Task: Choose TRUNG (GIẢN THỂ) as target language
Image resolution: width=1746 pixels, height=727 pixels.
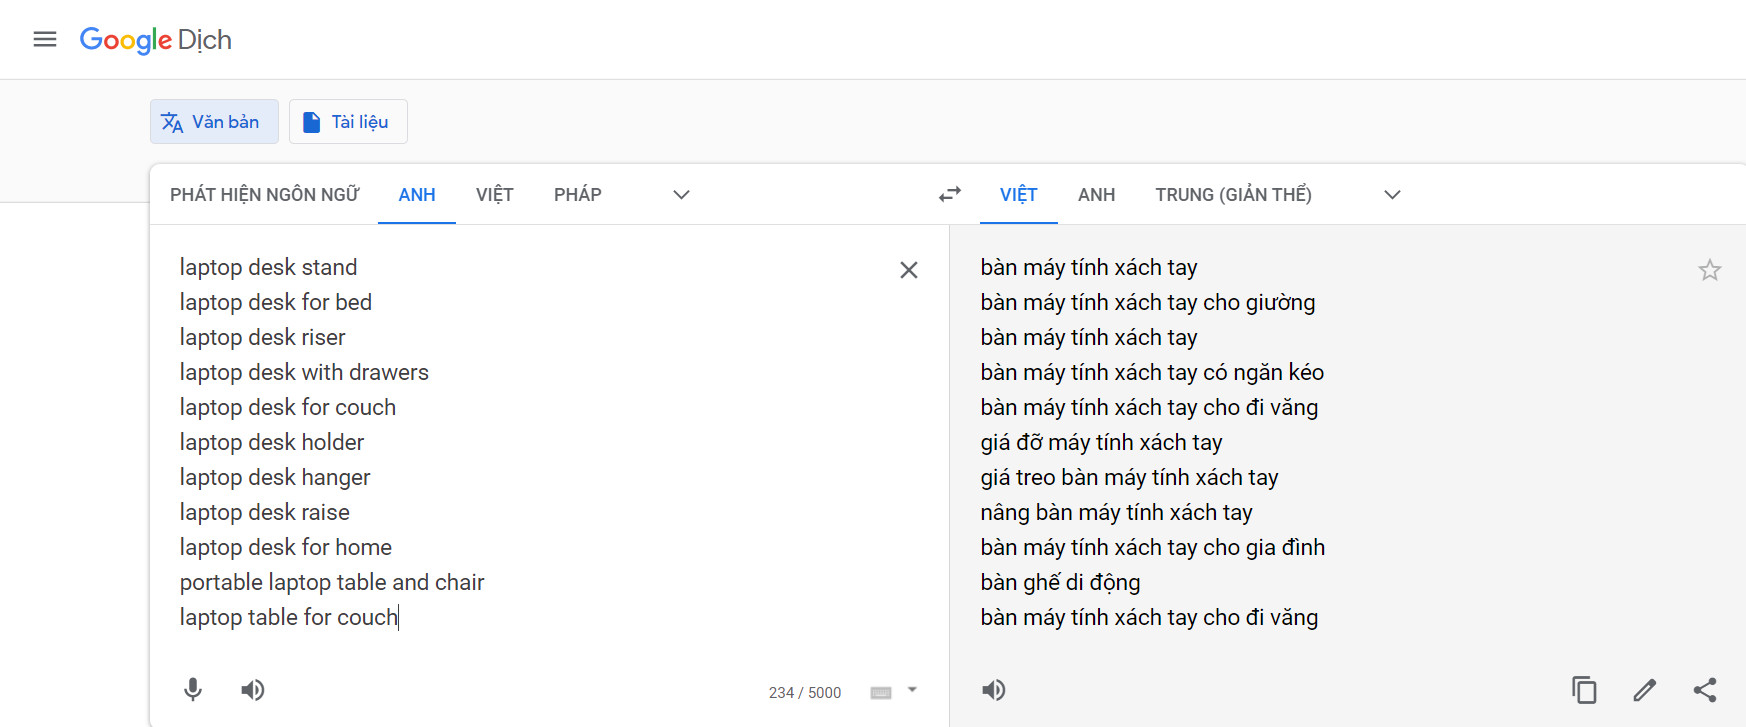Action: tap(1233, 194)
